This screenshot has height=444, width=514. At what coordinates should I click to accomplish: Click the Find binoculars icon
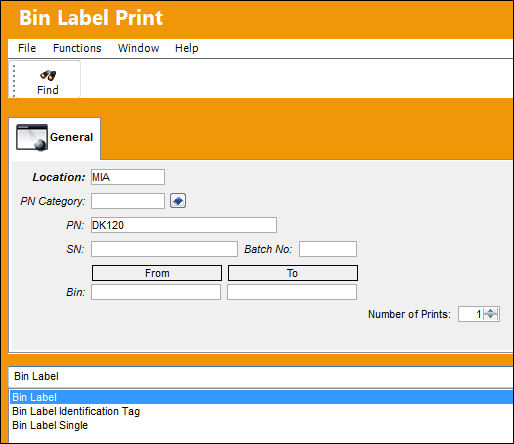point(48,76)
